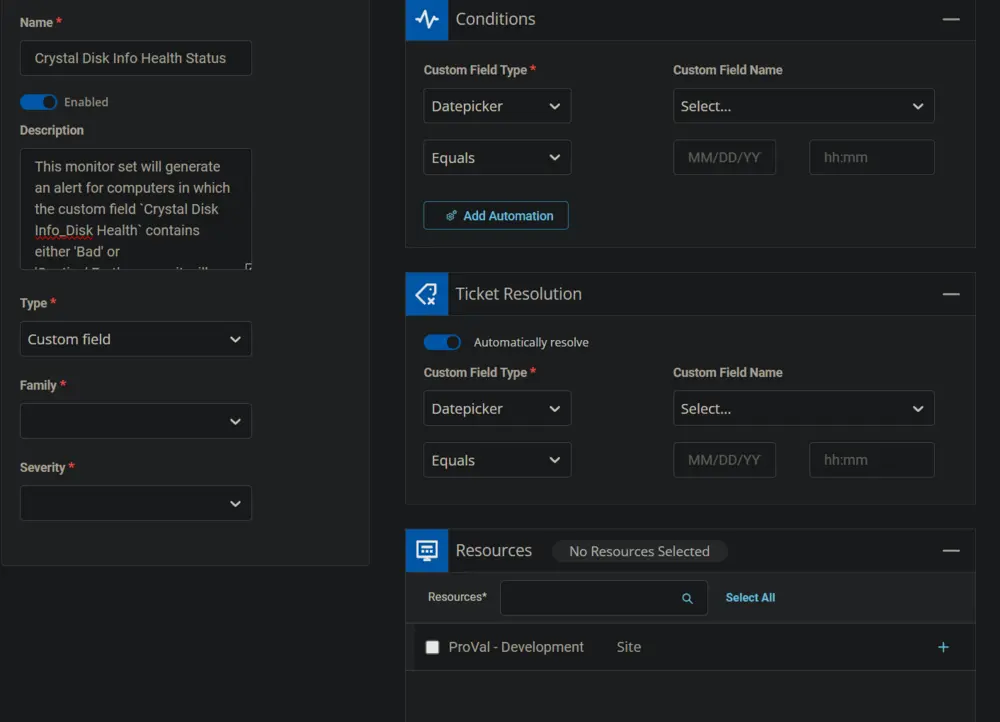Screen dimensions: 1000x722
Task: Click the Site label in resource row
Action: point(629,647)
